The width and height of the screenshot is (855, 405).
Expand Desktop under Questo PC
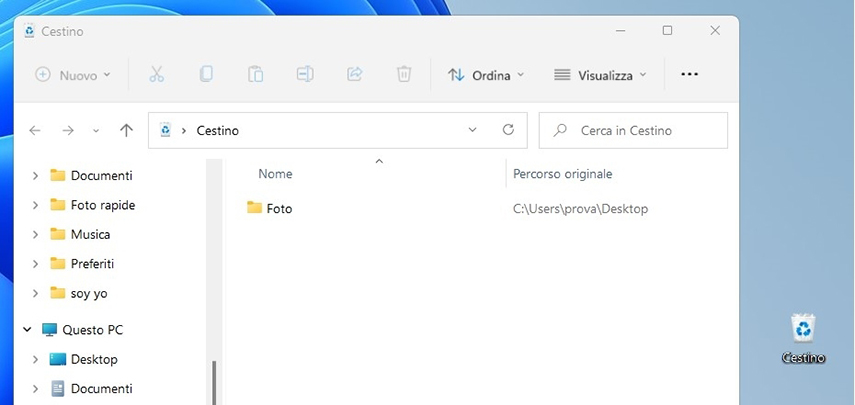pos(35,359)
